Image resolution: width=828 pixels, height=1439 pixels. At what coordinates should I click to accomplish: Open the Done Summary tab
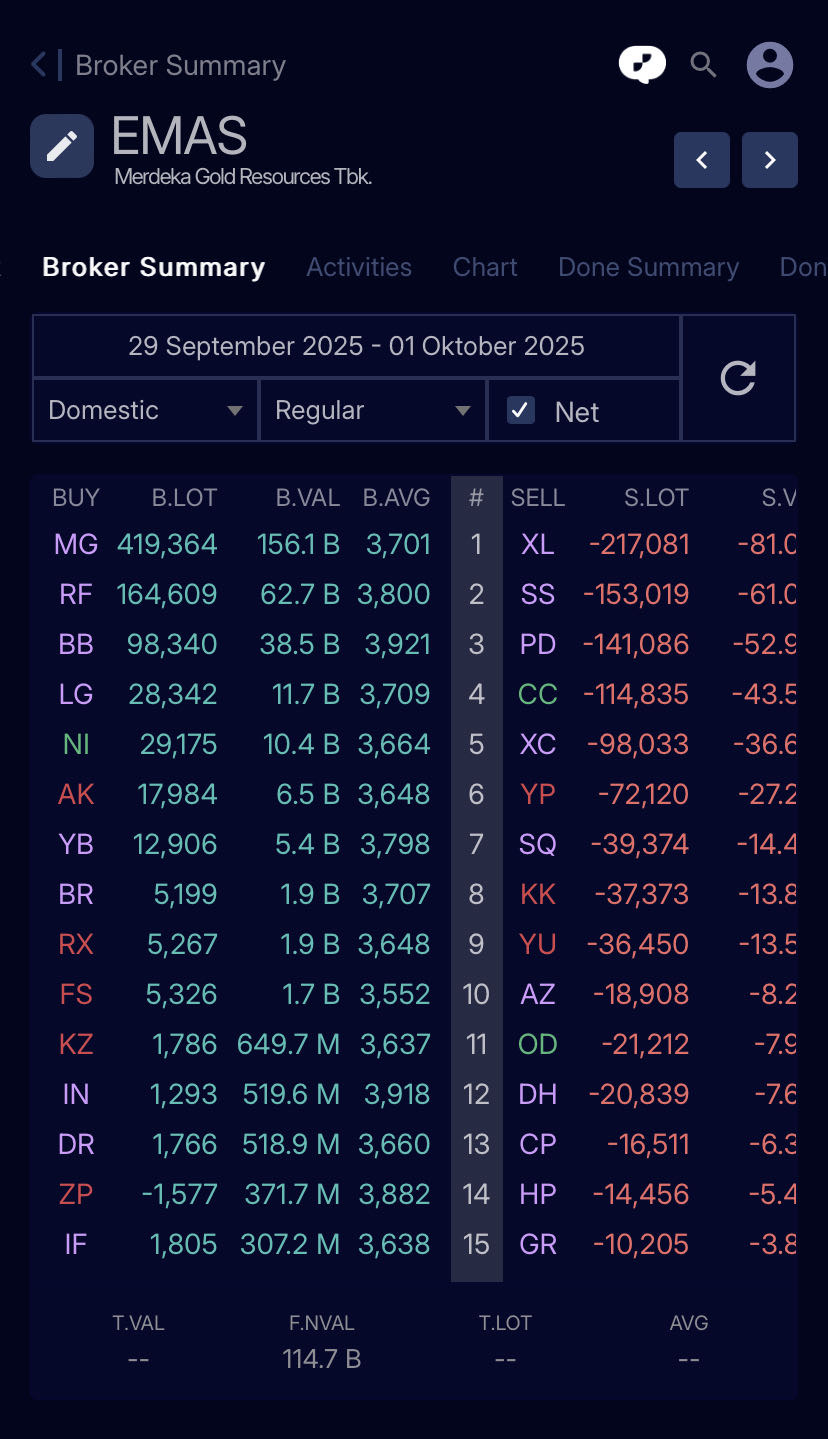click(648, 267)
